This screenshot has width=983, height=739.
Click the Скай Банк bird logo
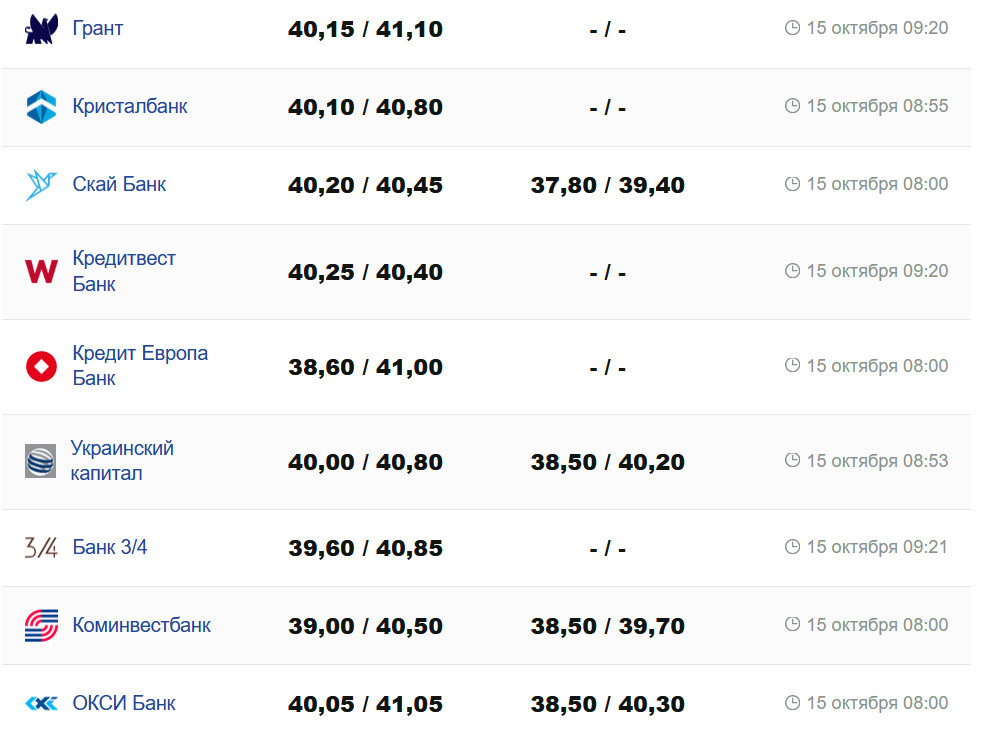pos(41,185)
